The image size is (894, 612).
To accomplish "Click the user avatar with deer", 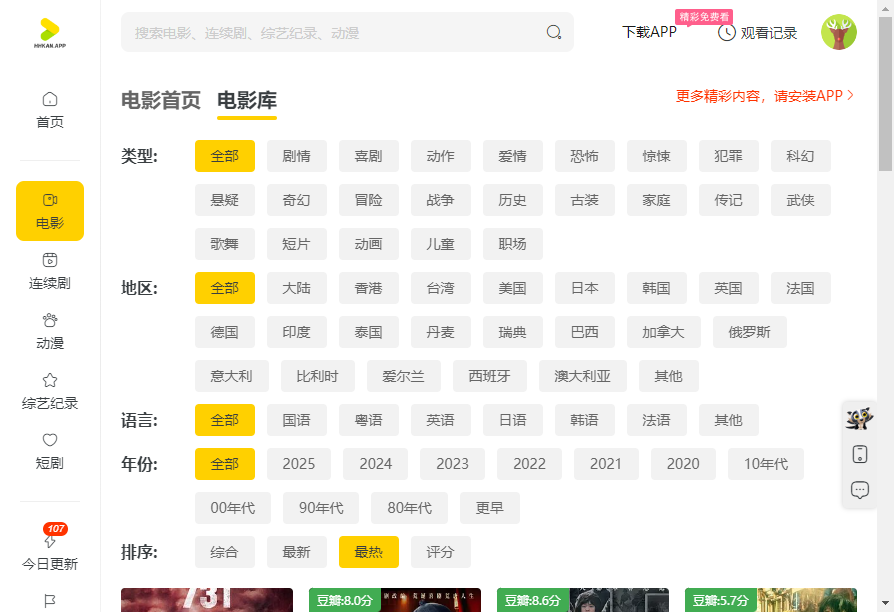I will pos(839,32).
